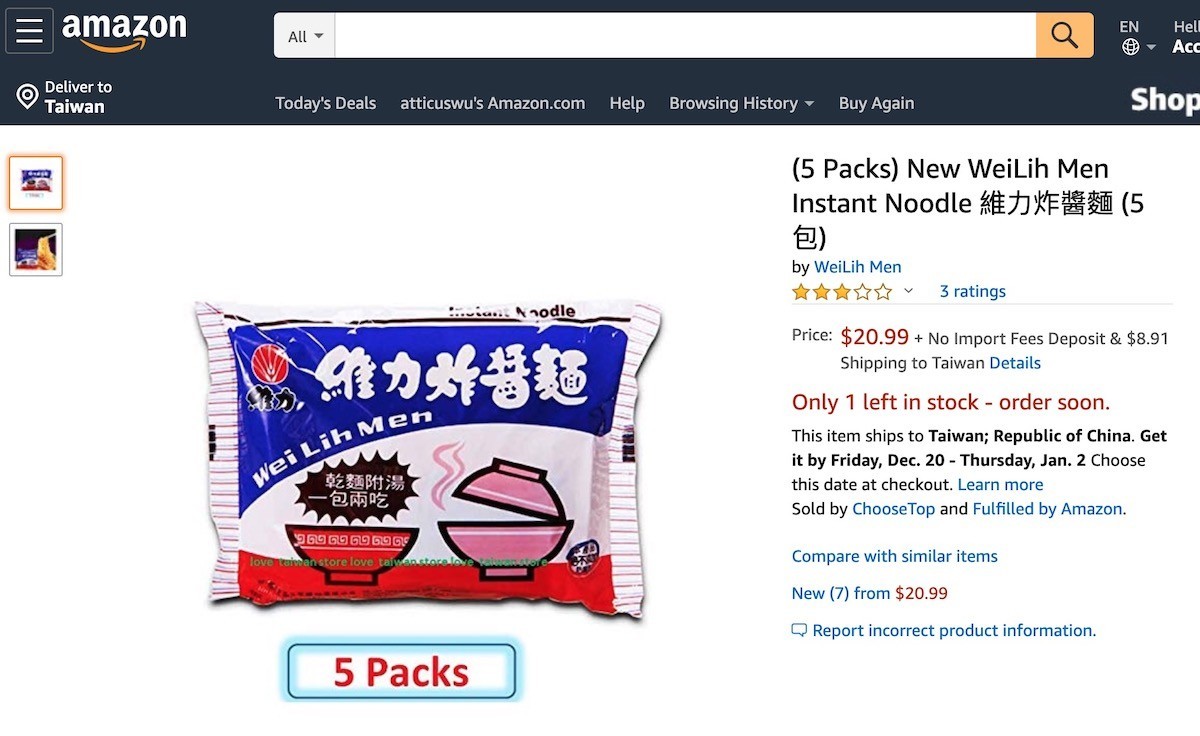Click Compare with similar items
This screenshot has width=1200, height=736.
coord(894,556)
